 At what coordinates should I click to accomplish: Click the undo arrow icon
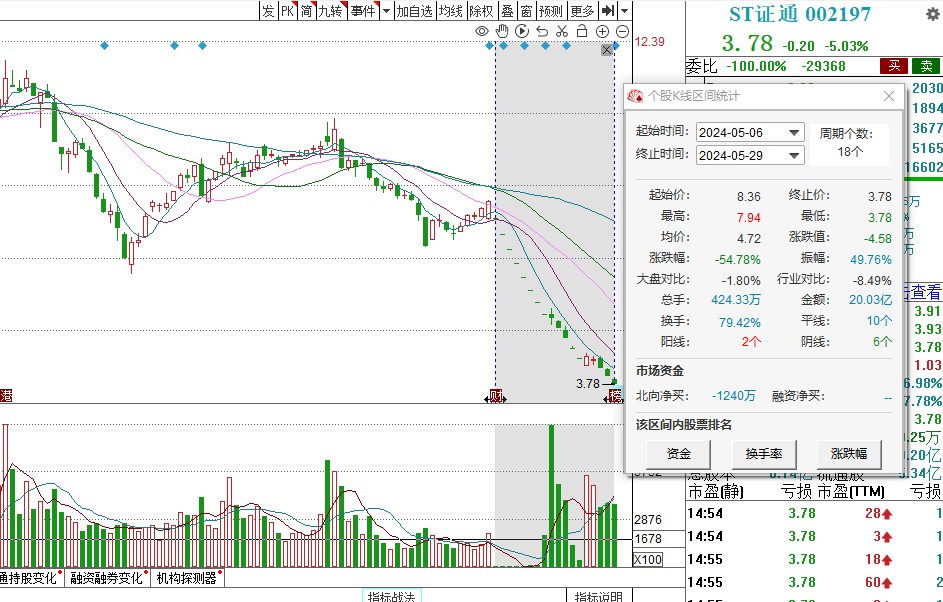(x=542, y=31)
